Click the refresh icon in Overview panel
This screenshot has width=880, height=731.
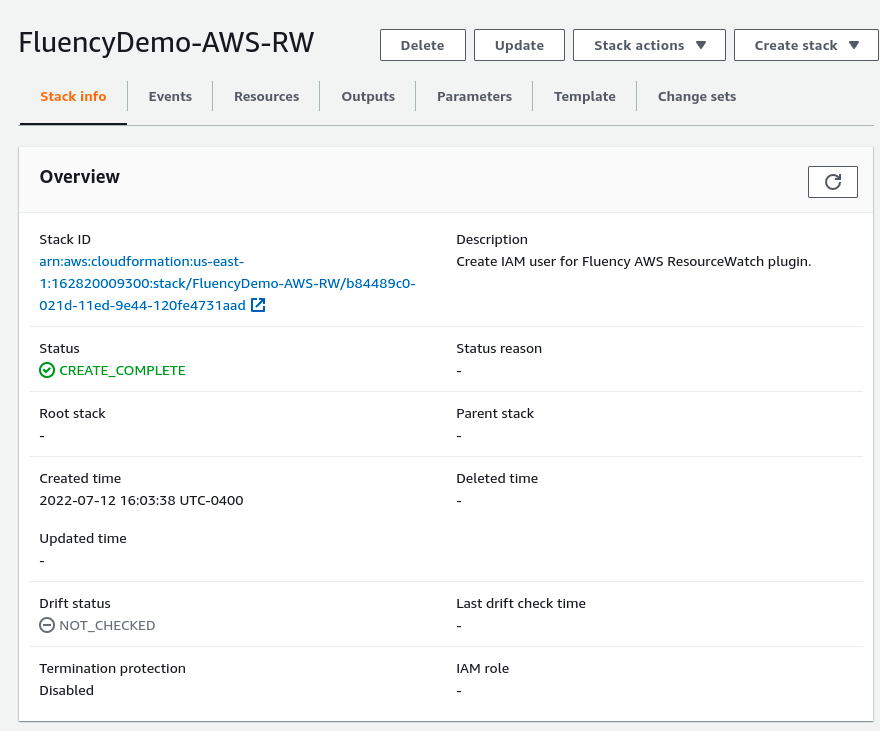click(832, 182)
